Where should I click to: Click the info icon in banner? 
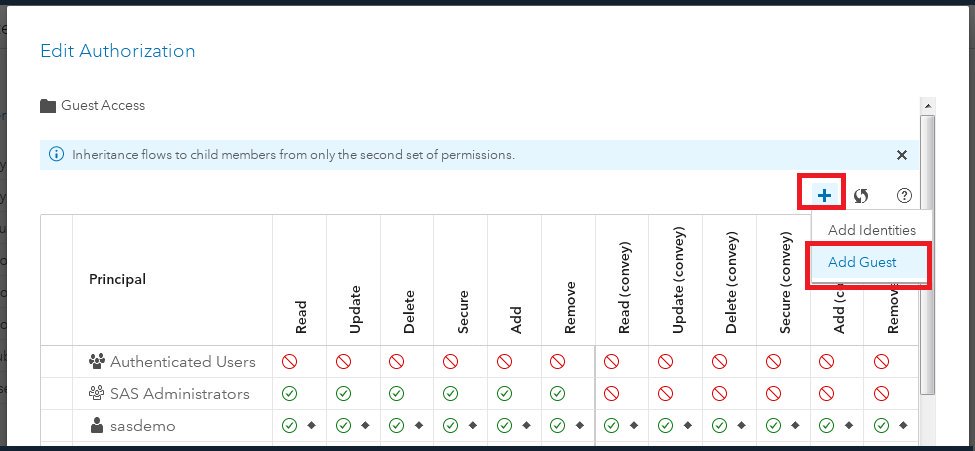click(57, 154)
